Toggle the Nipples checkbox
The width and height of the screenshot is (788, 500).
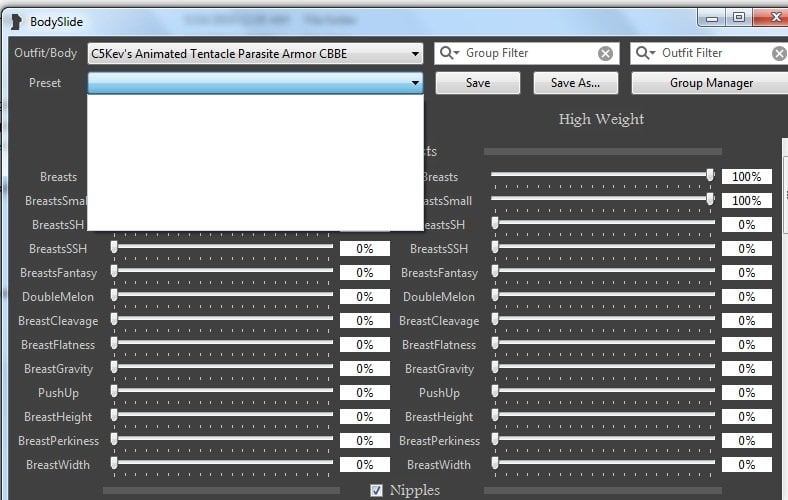pyautogui.click(x=376, y=490)
